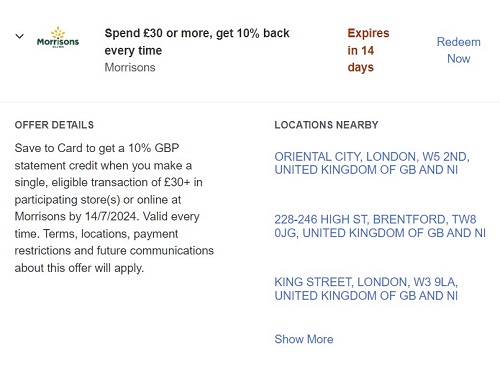Click the 'Valid every' text in the offer terms
The height and width of the screenshot is (365, 500).
(171, 216)
